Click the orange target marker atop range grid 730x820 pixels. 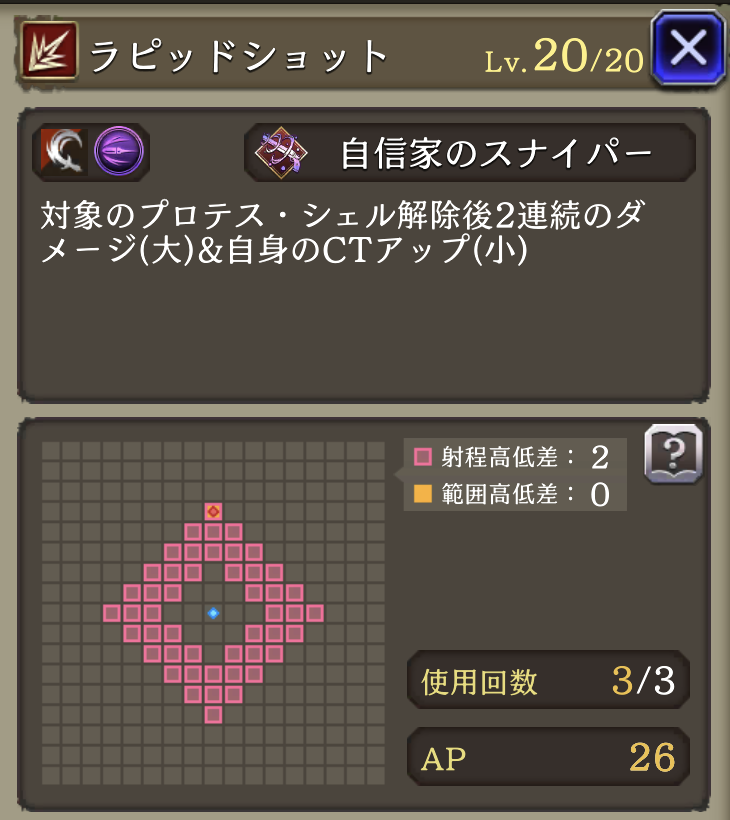213,511
